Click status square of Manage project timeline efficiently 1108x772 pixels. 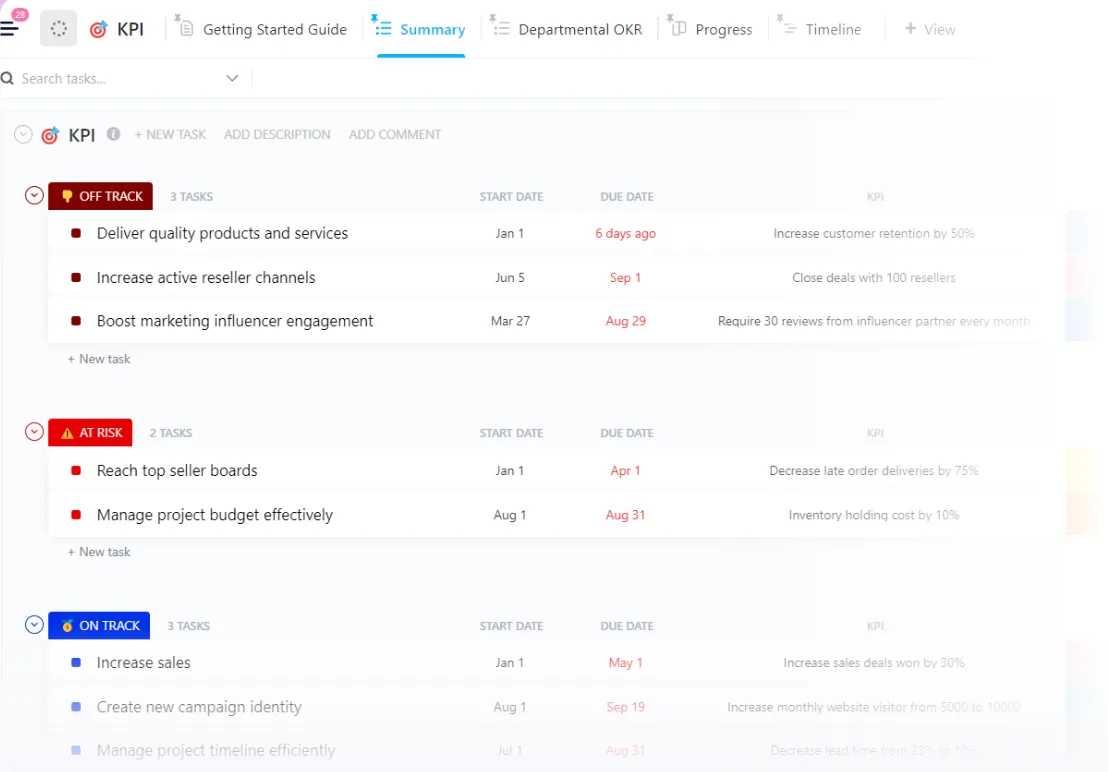pos(76,750)
